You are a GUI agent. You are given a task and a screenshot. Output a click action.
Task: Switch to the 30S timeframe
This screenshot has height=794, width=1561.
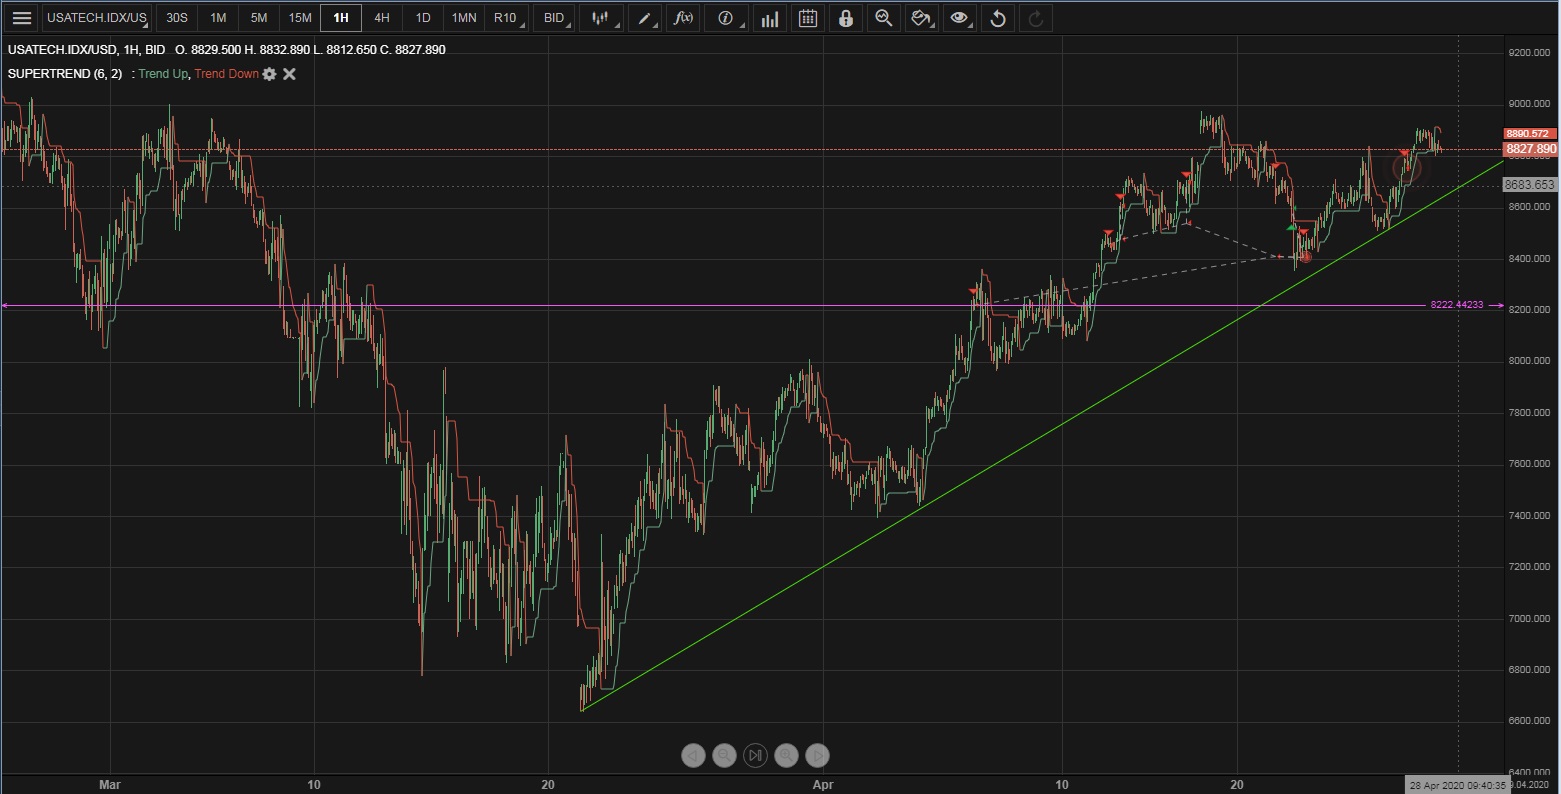177,18
